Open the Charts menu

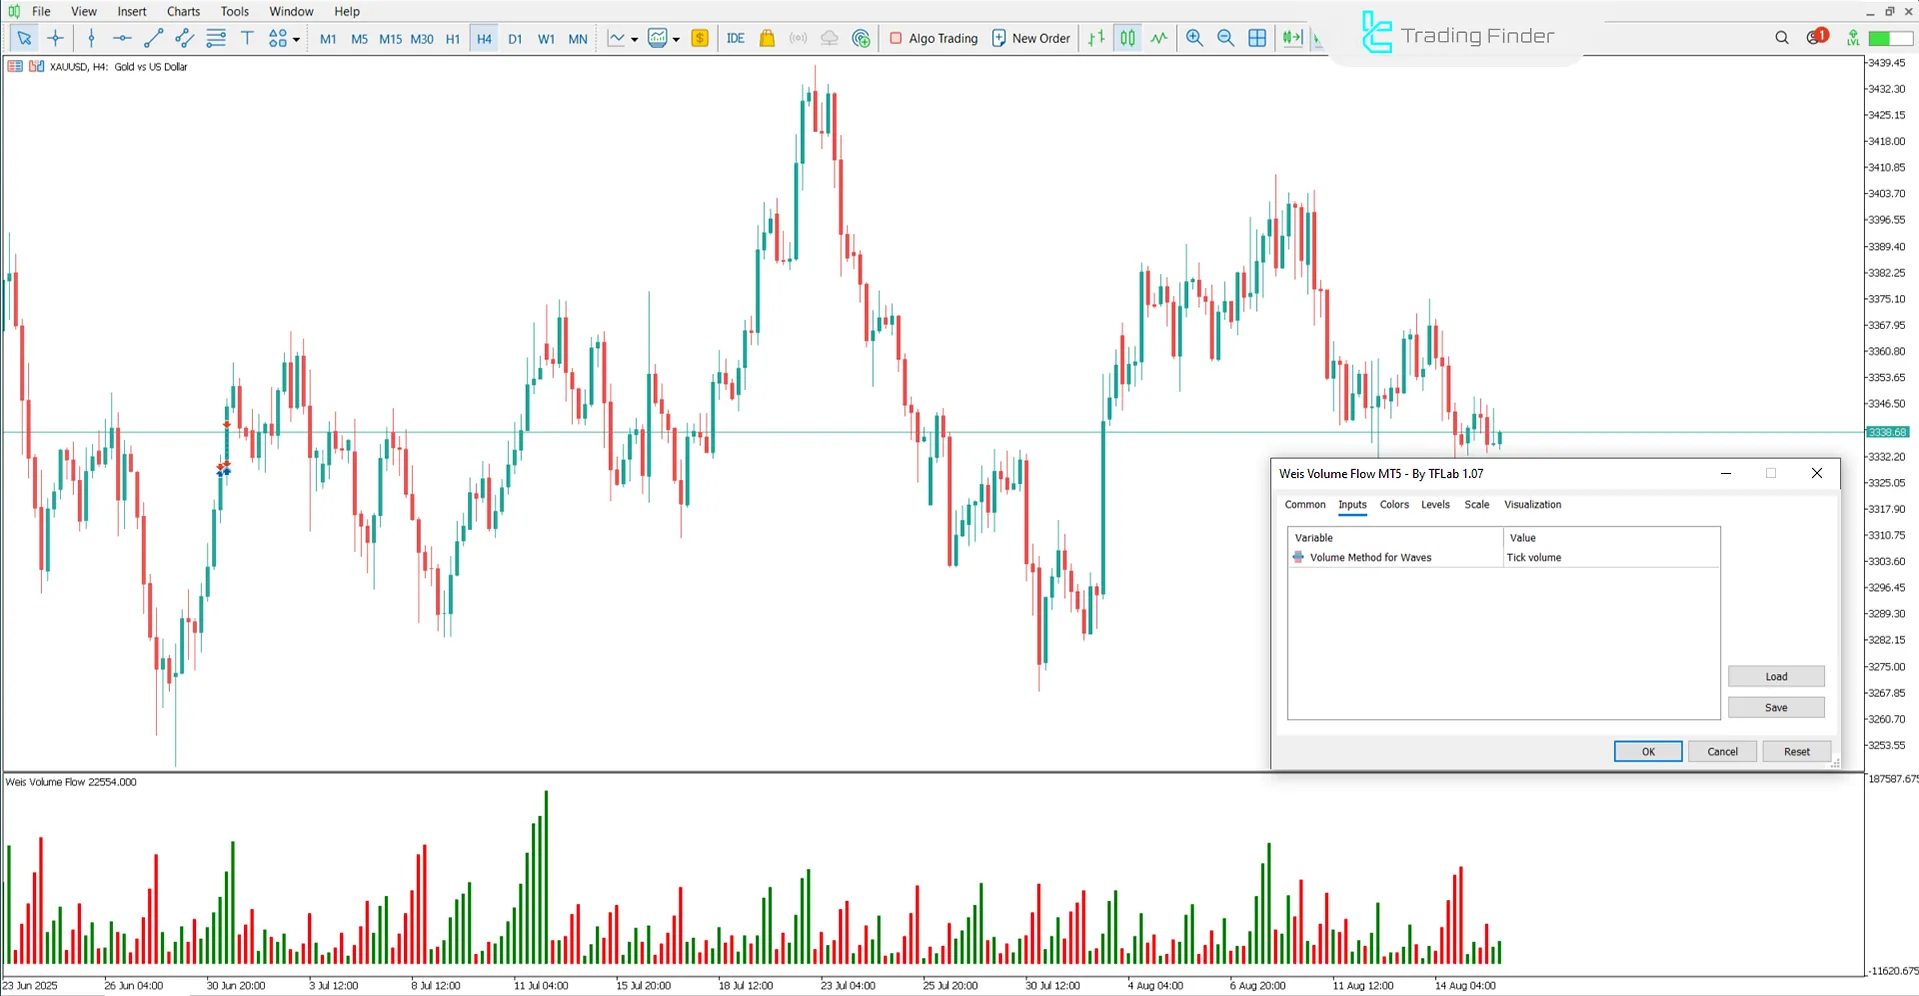click(182, 11)
